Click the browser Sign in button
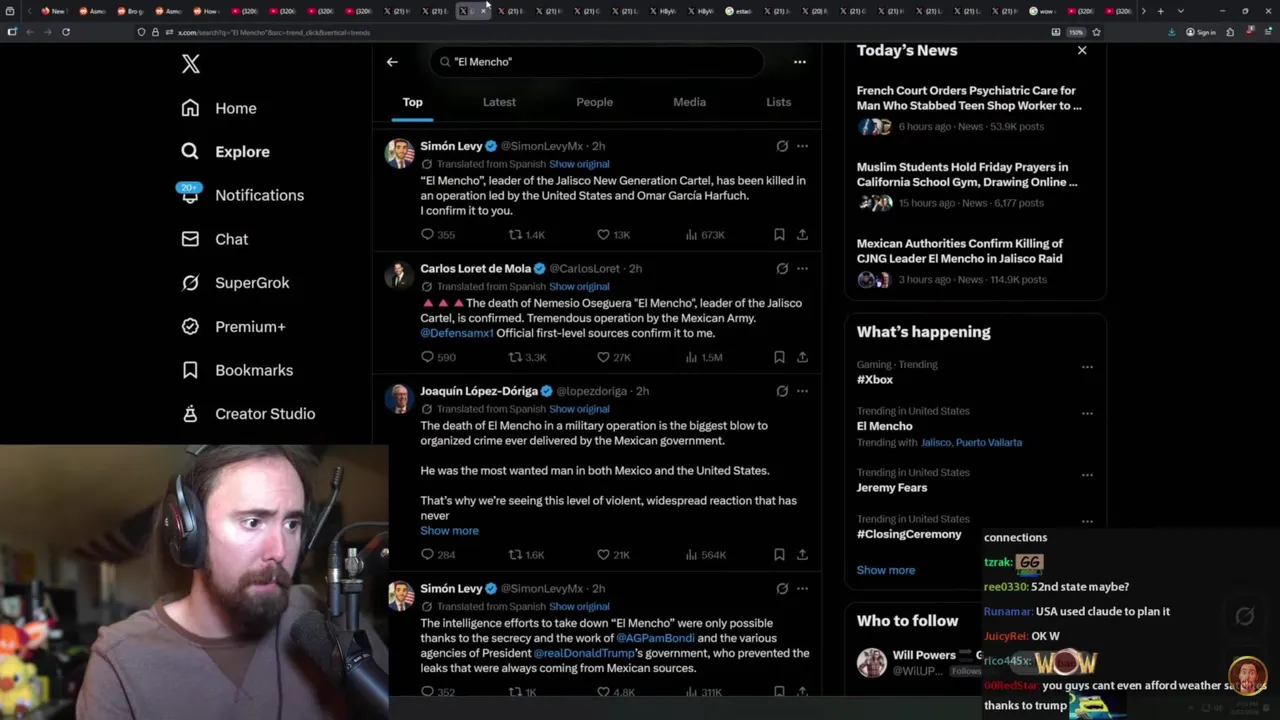 click(x=1201, y=32)
